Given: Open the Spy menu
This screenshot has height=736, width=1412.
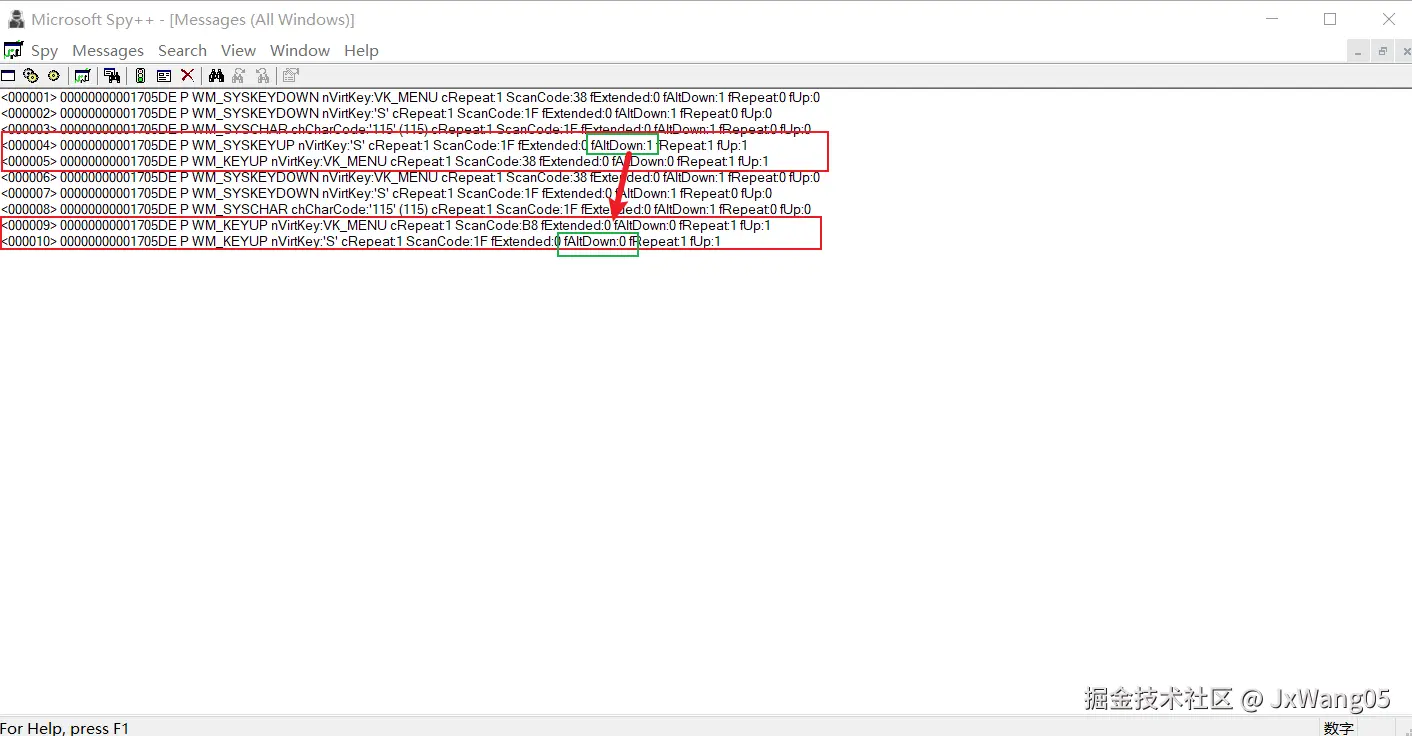Looking at the screenshot, I should [44, 51].
